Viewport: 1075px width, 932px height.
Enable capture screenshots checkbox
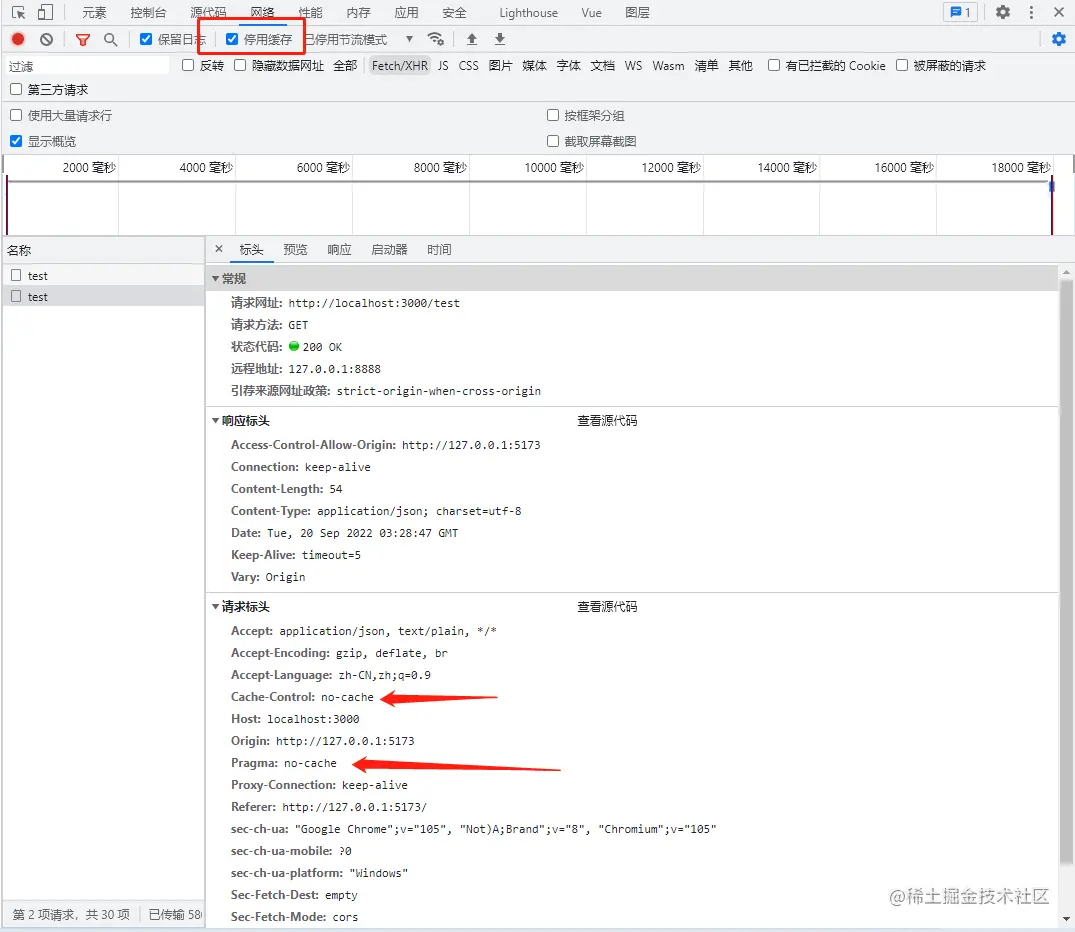[x=553, y=141]
